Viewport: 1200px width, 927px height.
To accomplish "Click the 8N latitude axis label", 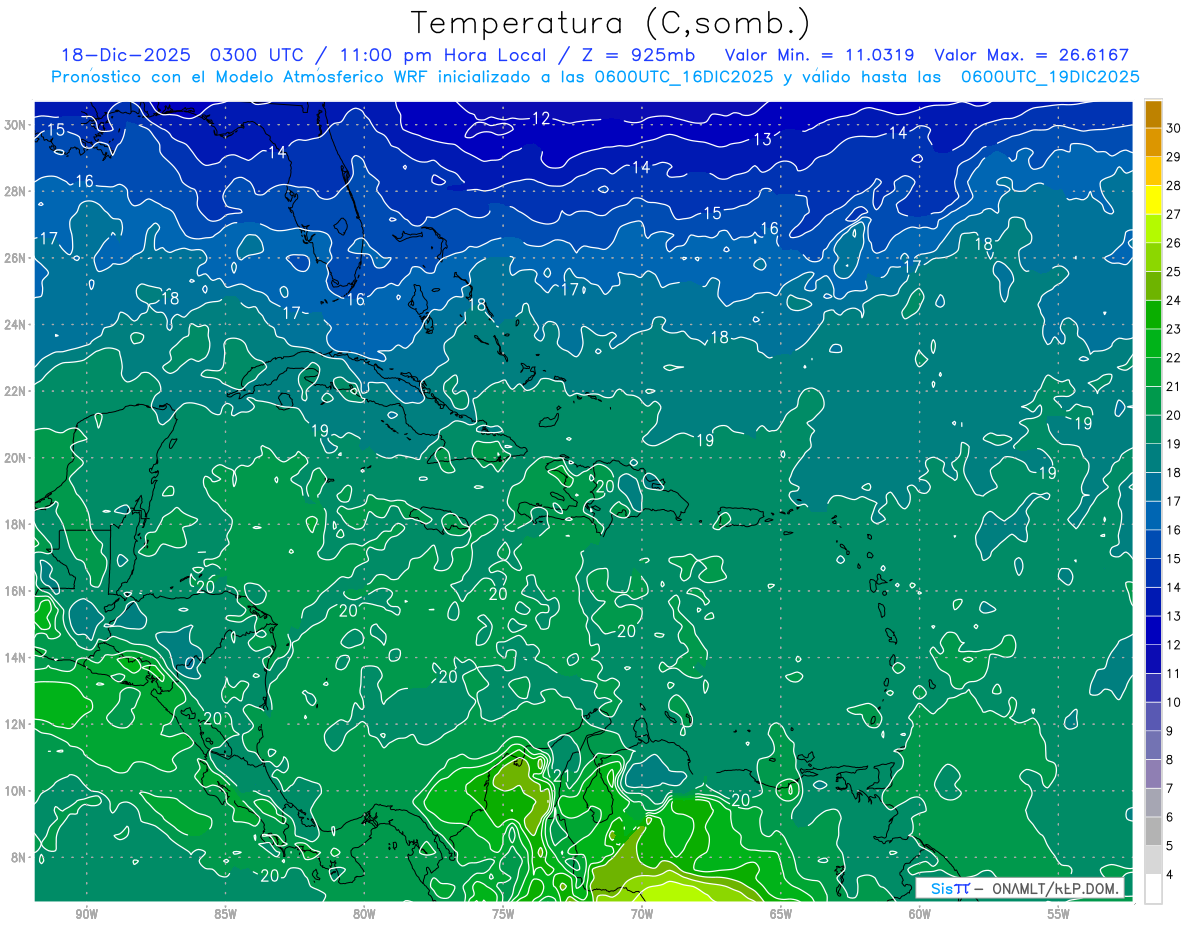I will [x=20, y=857].
